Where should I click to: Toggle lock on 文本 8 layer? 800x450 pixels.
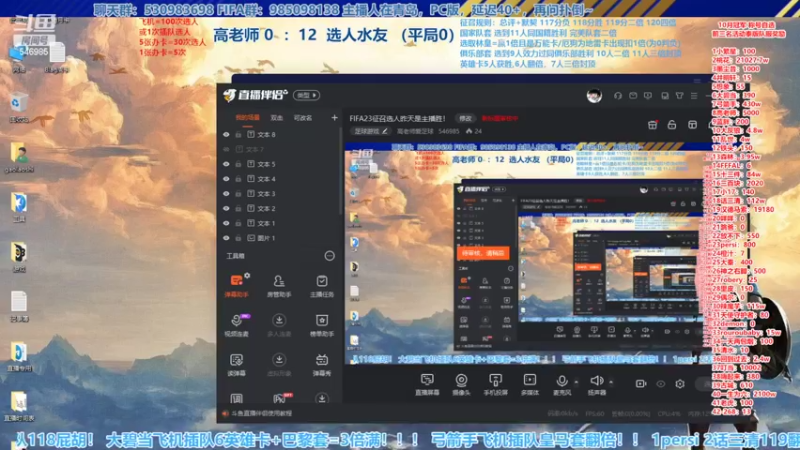pos(238,135)
